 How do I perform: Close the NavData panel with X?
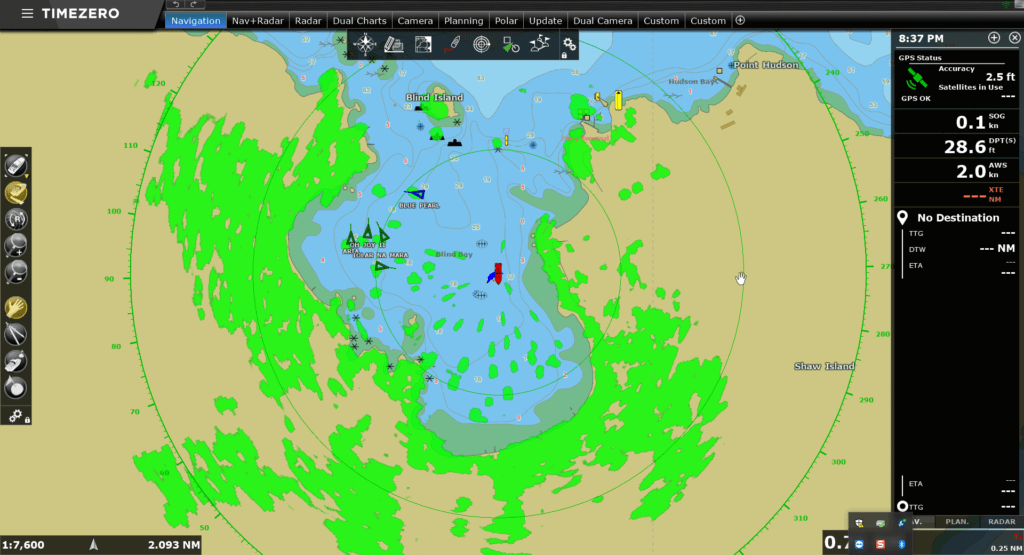pyautogui.click(x=1015, y=38)
